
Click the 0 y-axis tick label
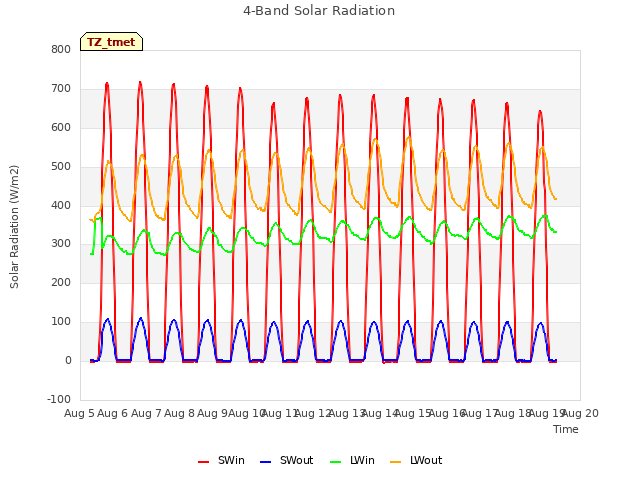68,360
